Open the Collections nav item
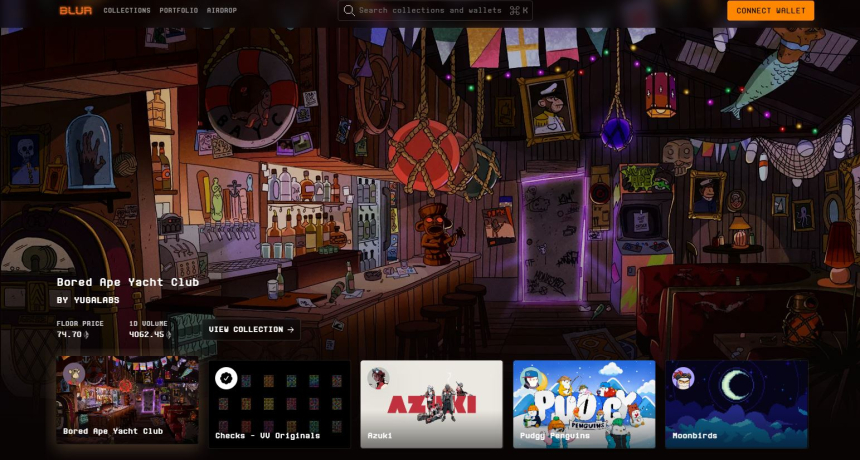Viewport: 860px width, 460px height. tap(127, 11)
